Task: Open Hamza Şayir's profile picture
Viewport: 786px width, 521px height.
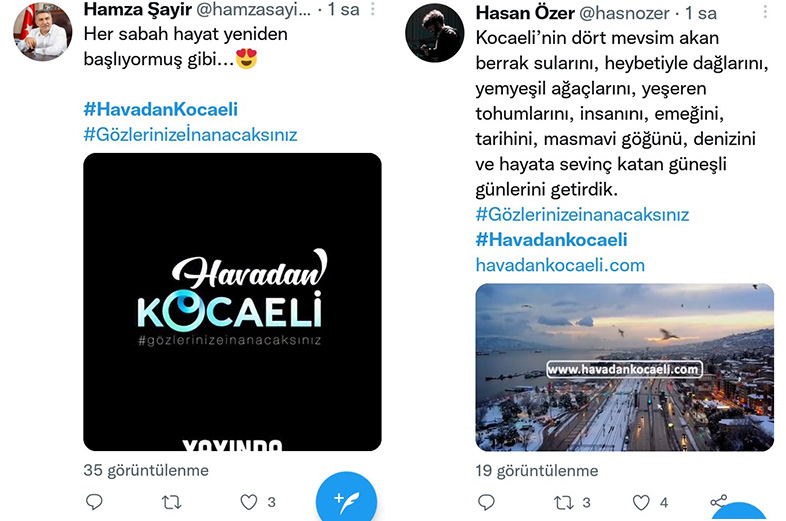Action: 43,31
